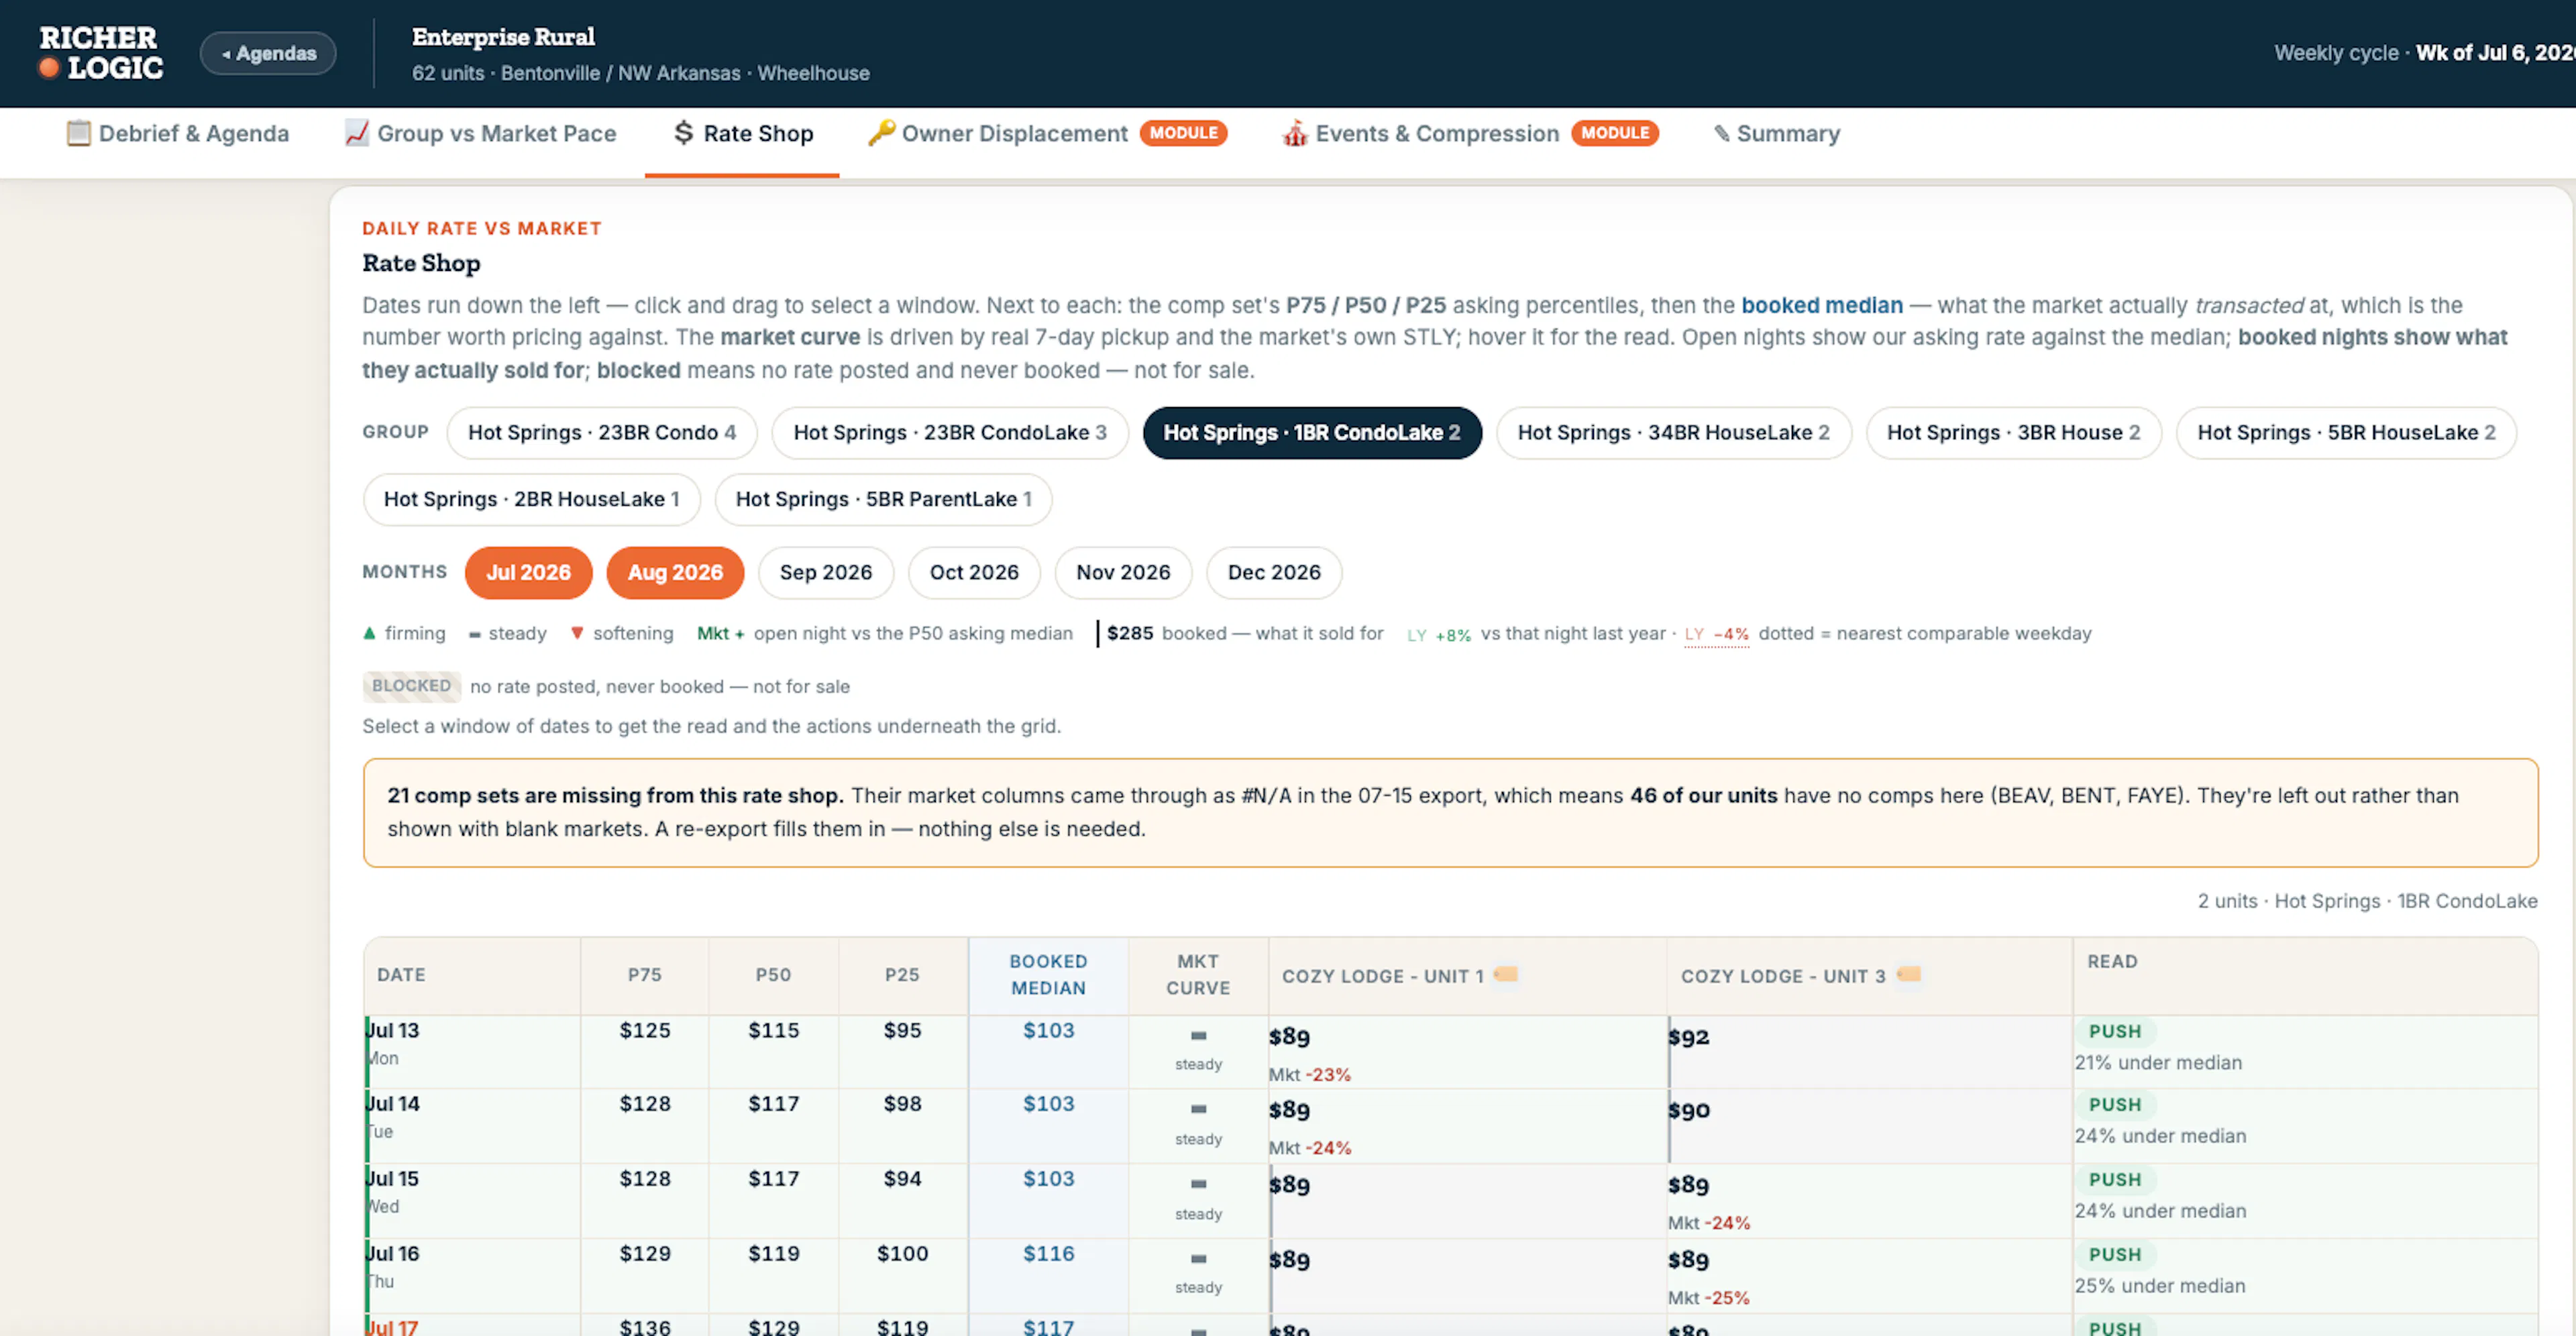Image resolution: width=2576 pixels, height=1336 pixels.
Task: Click the PUSH badge in Jul 15 row
Action: [2114, 1180]
